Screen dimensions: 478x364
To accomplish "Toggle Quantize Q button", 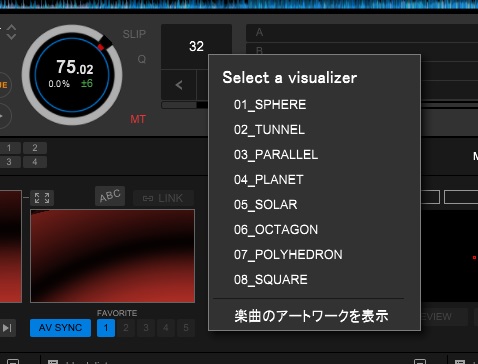I will tap(142, 59).
